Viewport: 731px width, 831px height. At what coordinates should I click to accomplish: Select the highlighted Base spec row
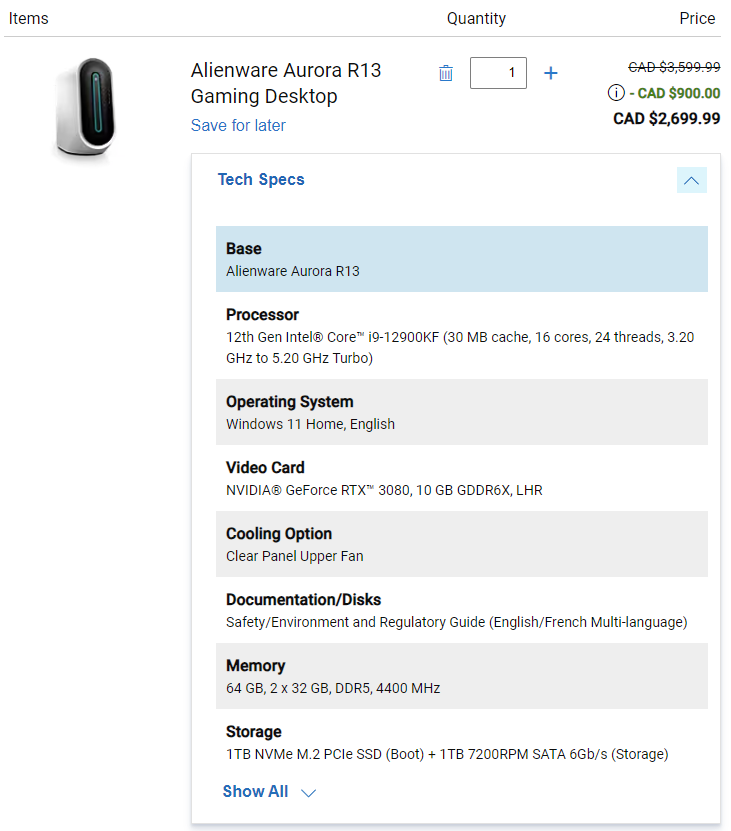[x=461, y=259]
